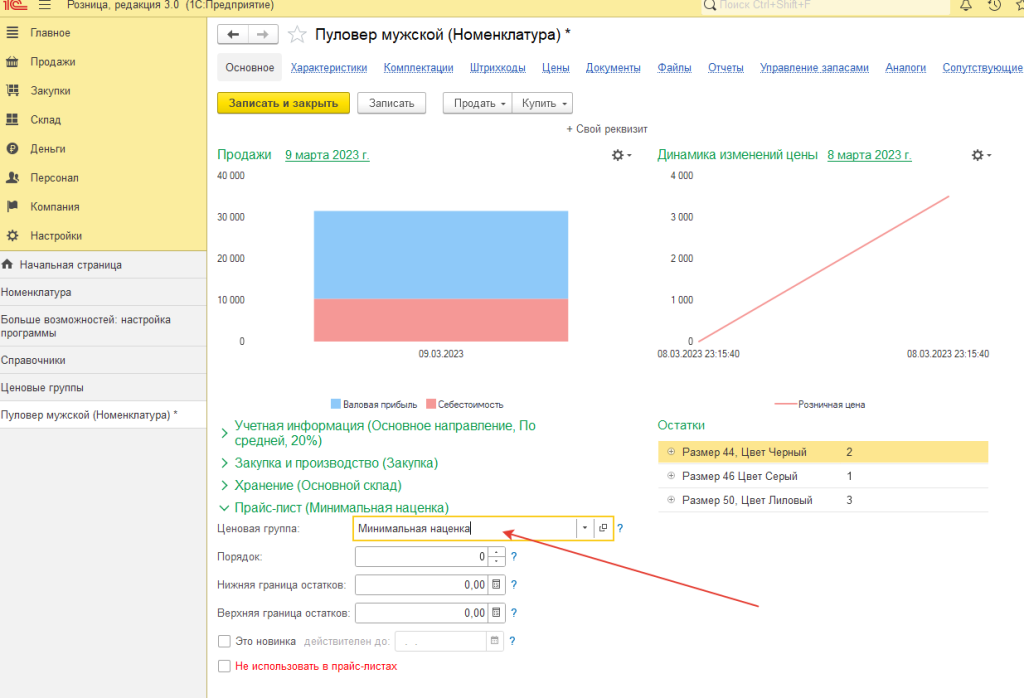Expand Размер 50, Цвет Лиловый row
The height and width of the screenshot is (698, 1024).
click(x=671, y=500)
